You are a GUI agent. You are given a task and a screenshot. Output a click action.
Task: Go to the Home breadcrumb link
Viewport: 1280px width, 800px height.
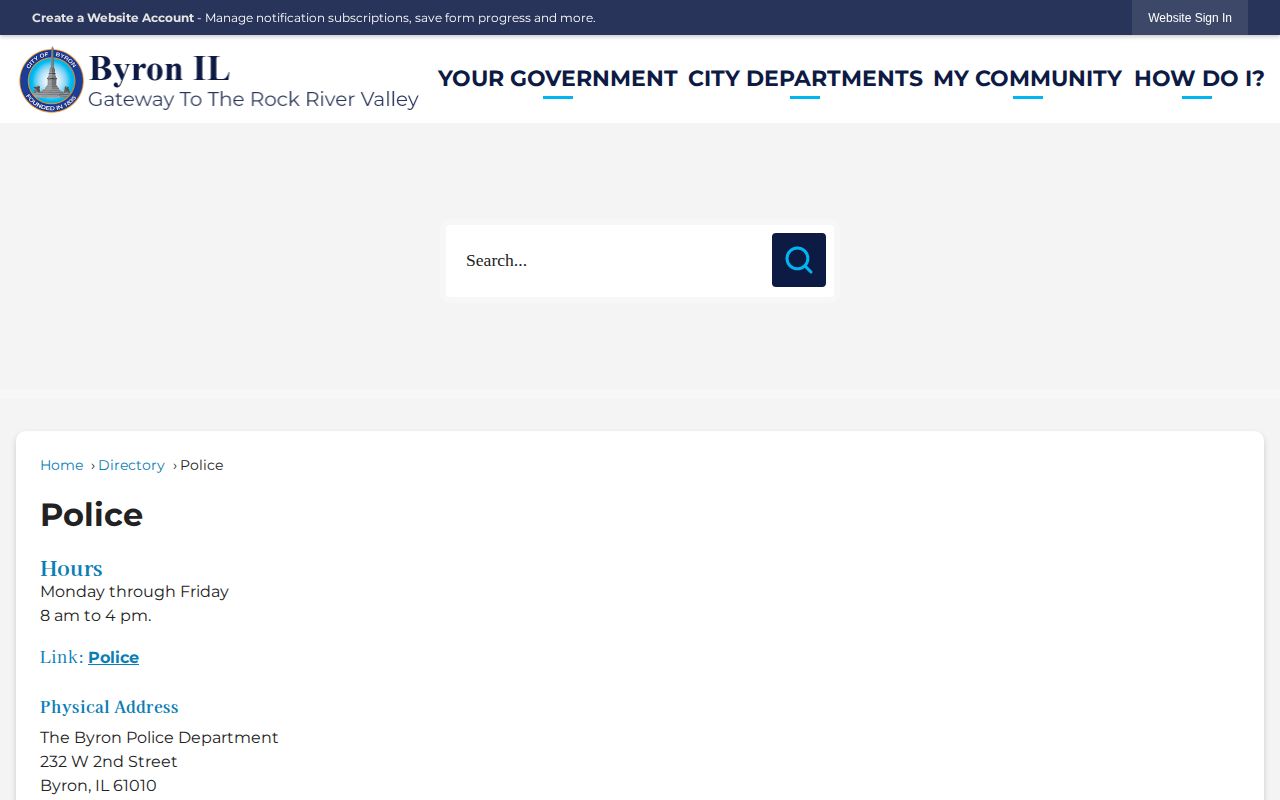point(62,465)
